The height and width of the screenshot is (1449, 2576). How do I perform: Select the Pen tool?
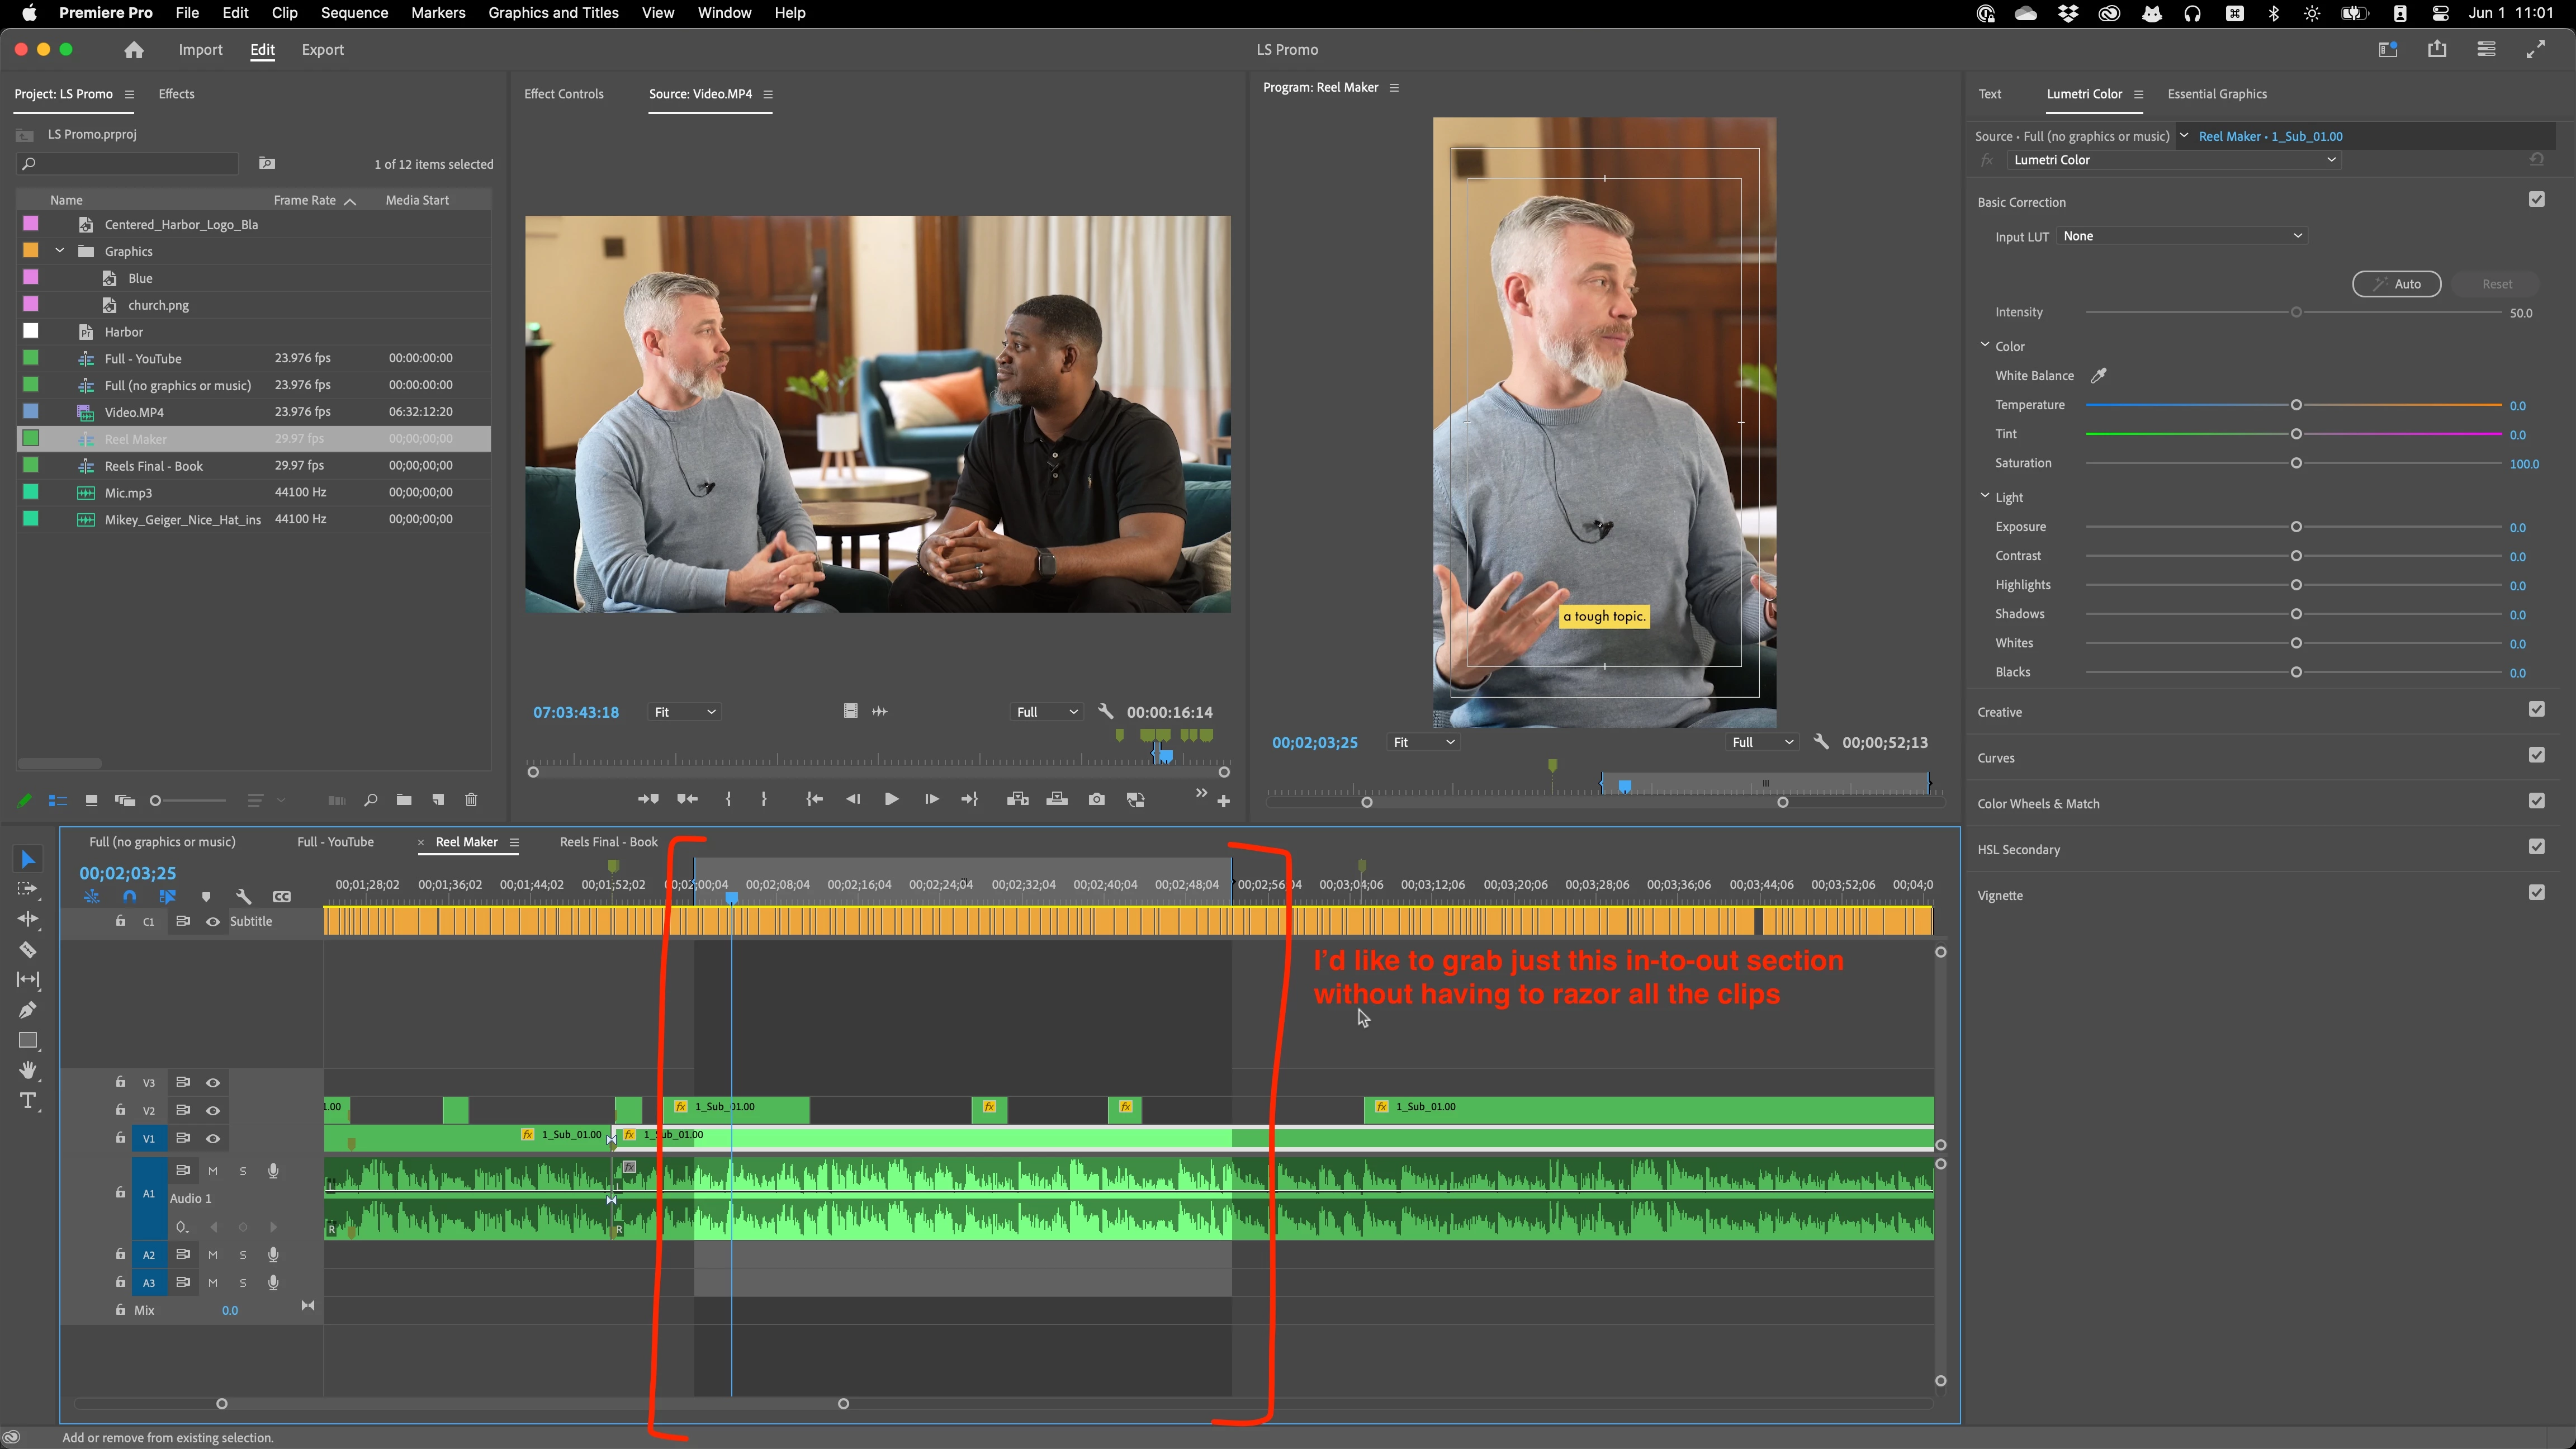pyautogui.click(x=28, y=1010)
